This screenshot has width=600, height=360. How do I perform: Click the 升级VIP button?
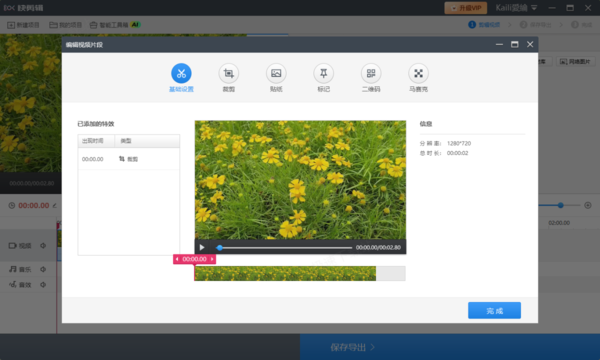(x=466, y=8)
